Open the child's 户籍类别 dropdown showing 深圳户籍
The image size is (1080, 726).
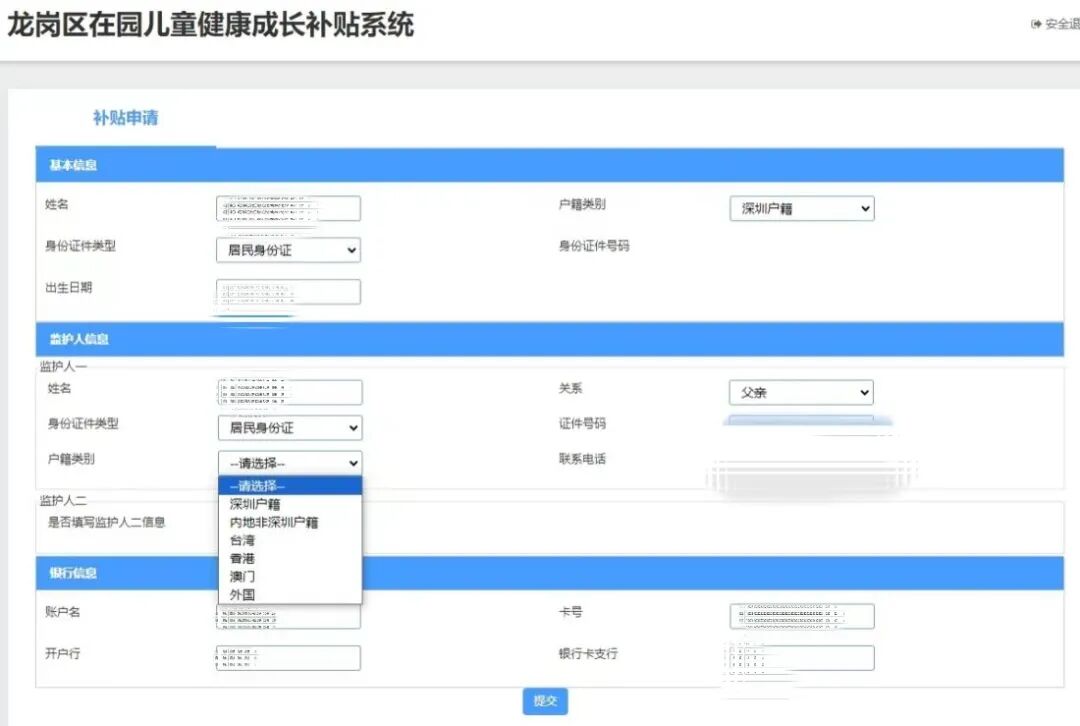pos(801,209)
